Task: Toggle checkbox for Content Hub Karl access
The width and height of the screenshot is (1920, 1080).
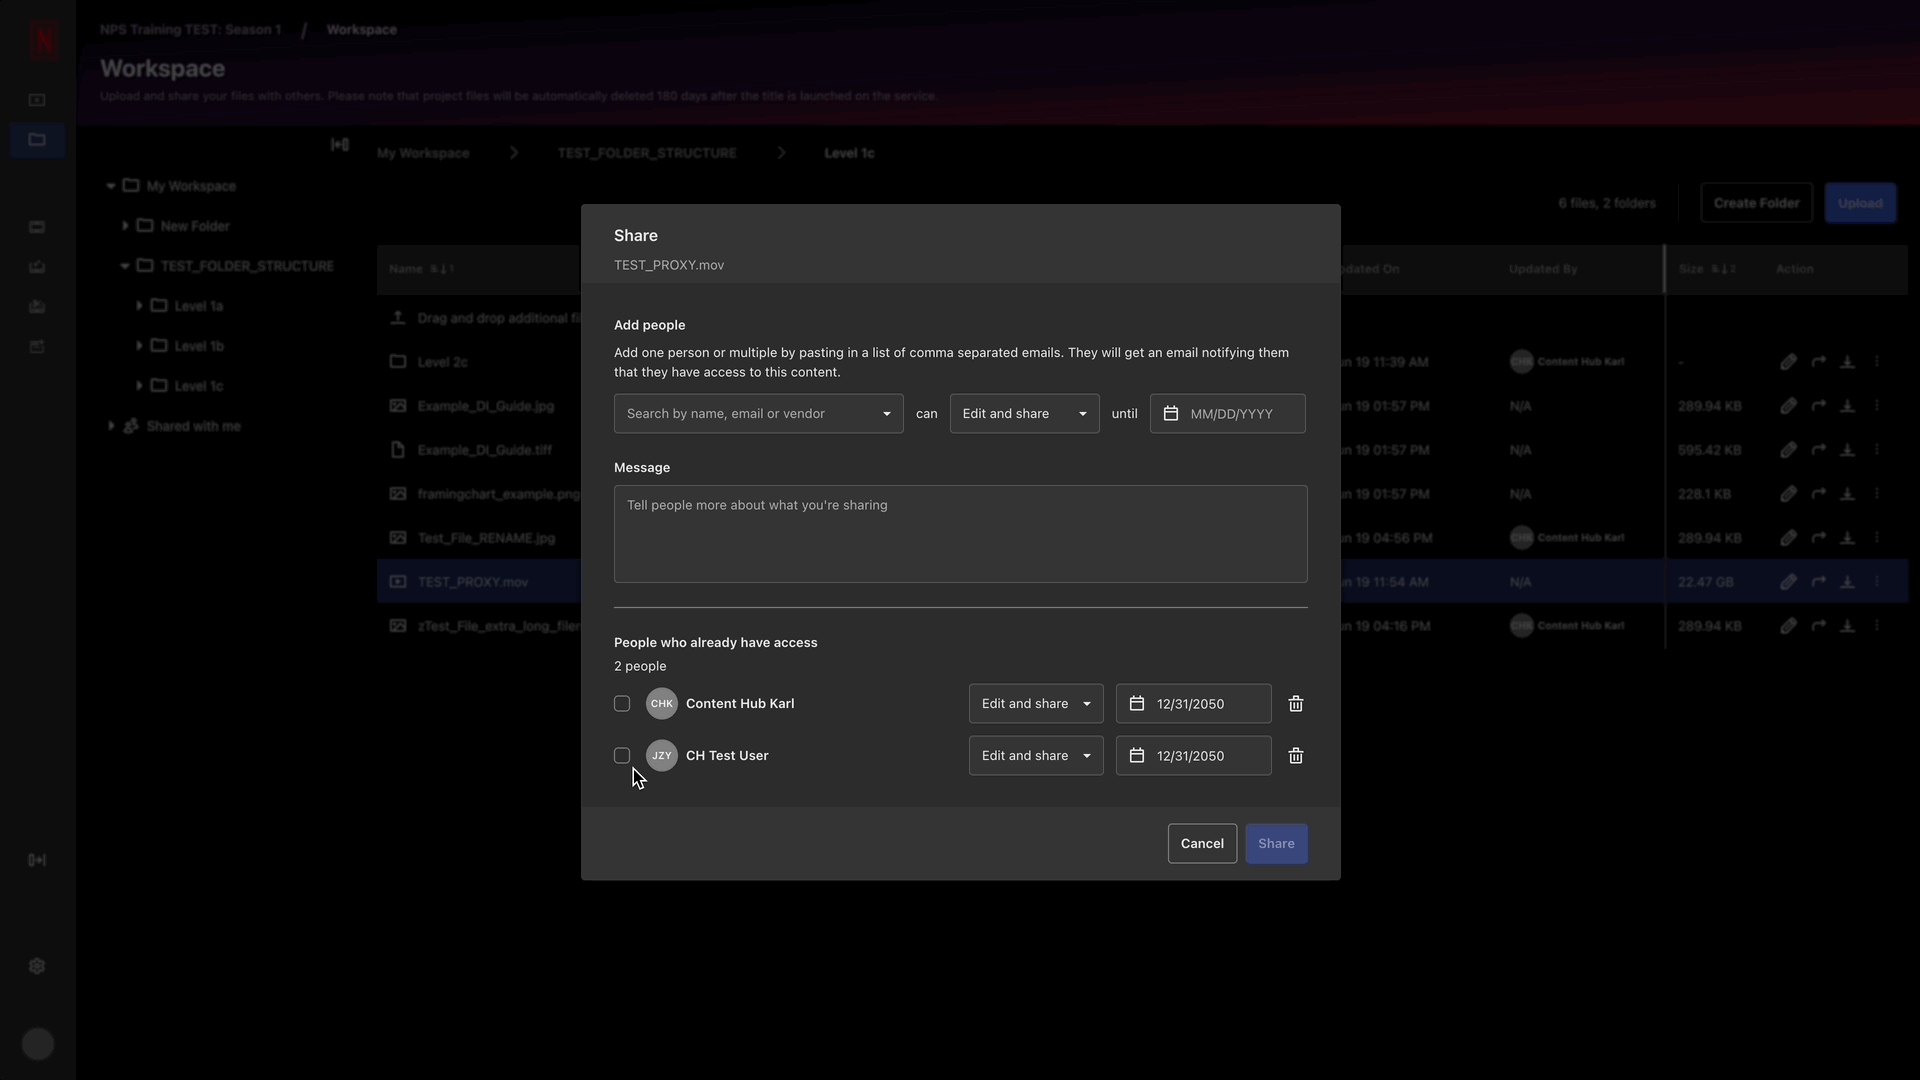Action: pos(621,703)
